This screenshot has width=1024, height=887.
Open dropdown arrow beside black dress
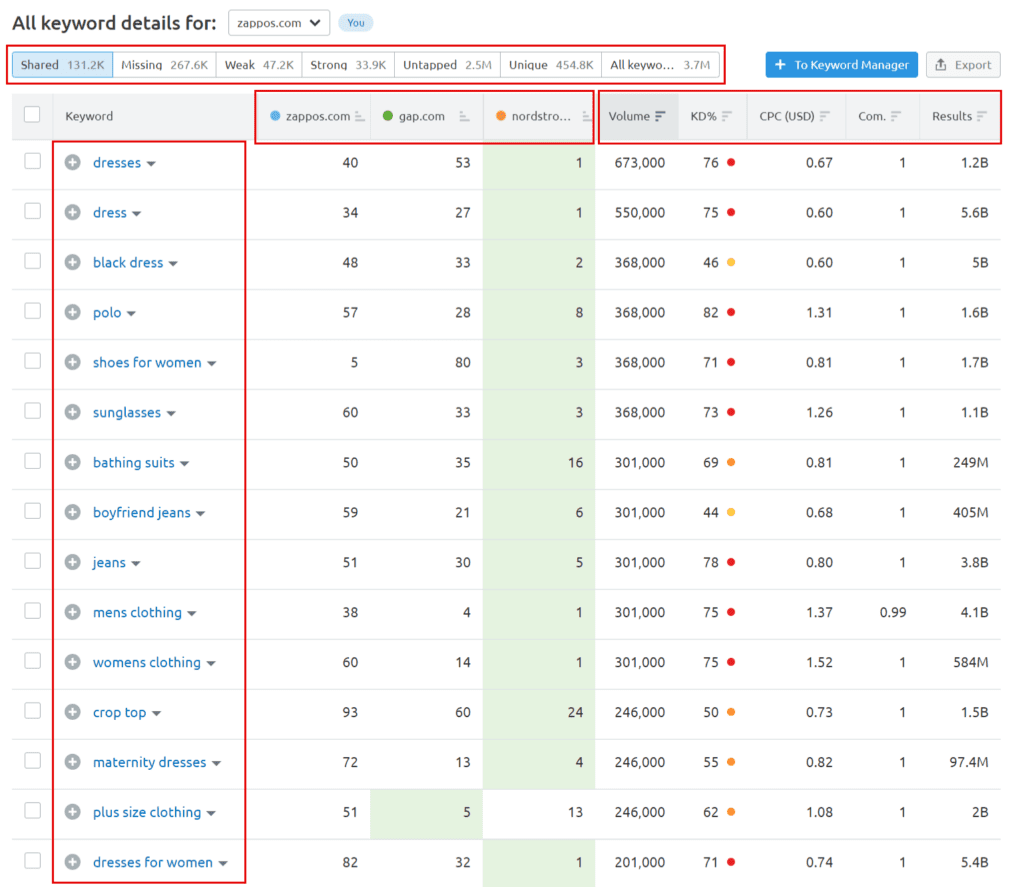click(x=173, y=264)
